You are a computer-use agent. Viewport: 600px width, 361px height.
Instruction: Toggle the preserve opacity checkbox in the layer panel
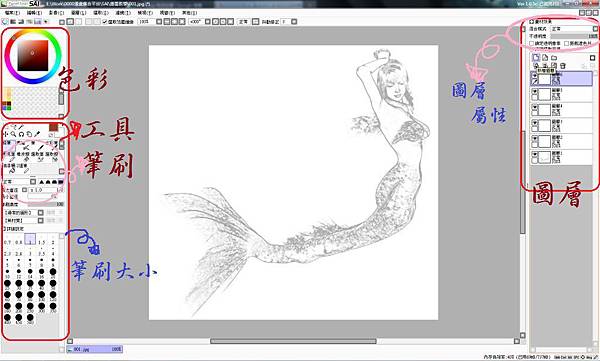click(x=532, y=43)
